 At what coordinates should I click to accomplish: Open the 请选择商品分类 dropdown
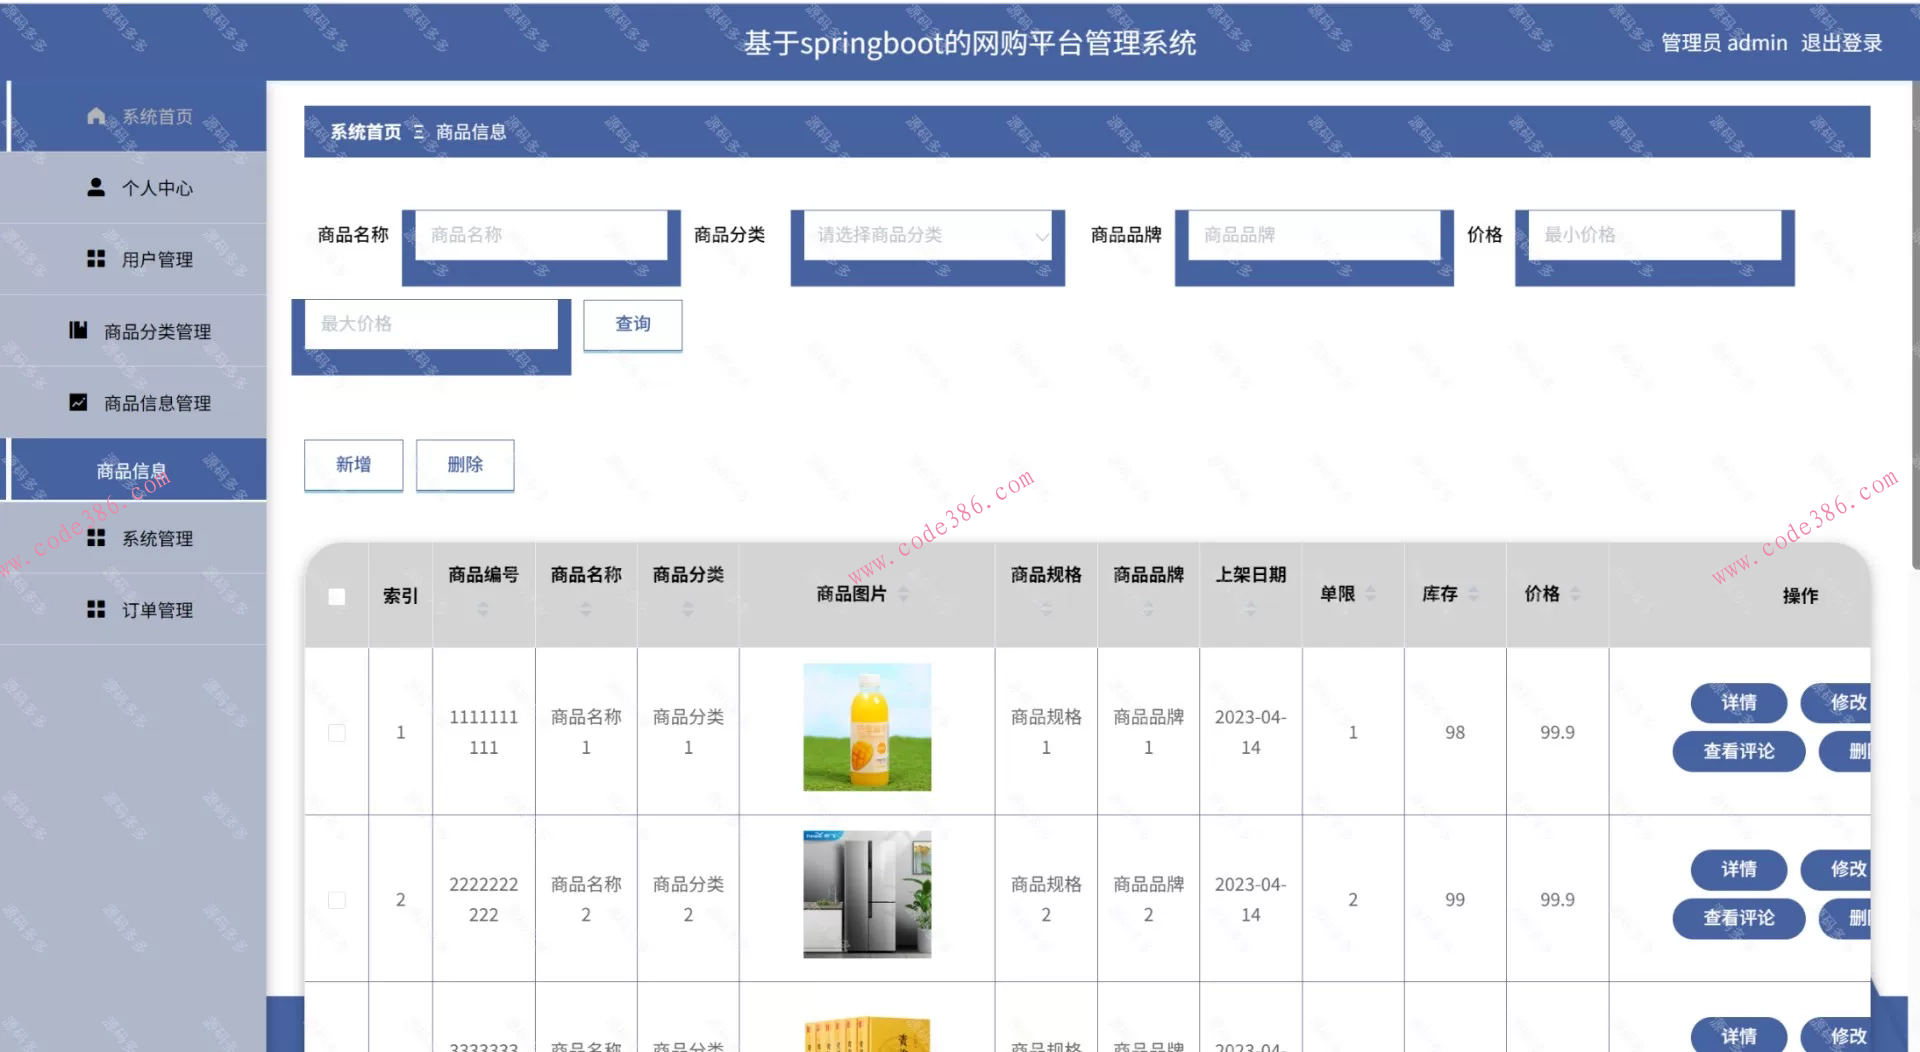pyautogui.click(x=928, y=235)
